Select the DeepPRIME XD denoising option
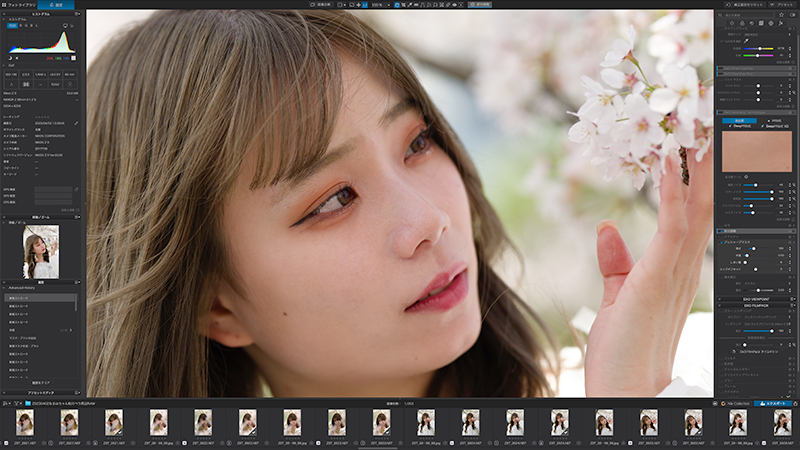800x450 pixels. click(774, 126)
